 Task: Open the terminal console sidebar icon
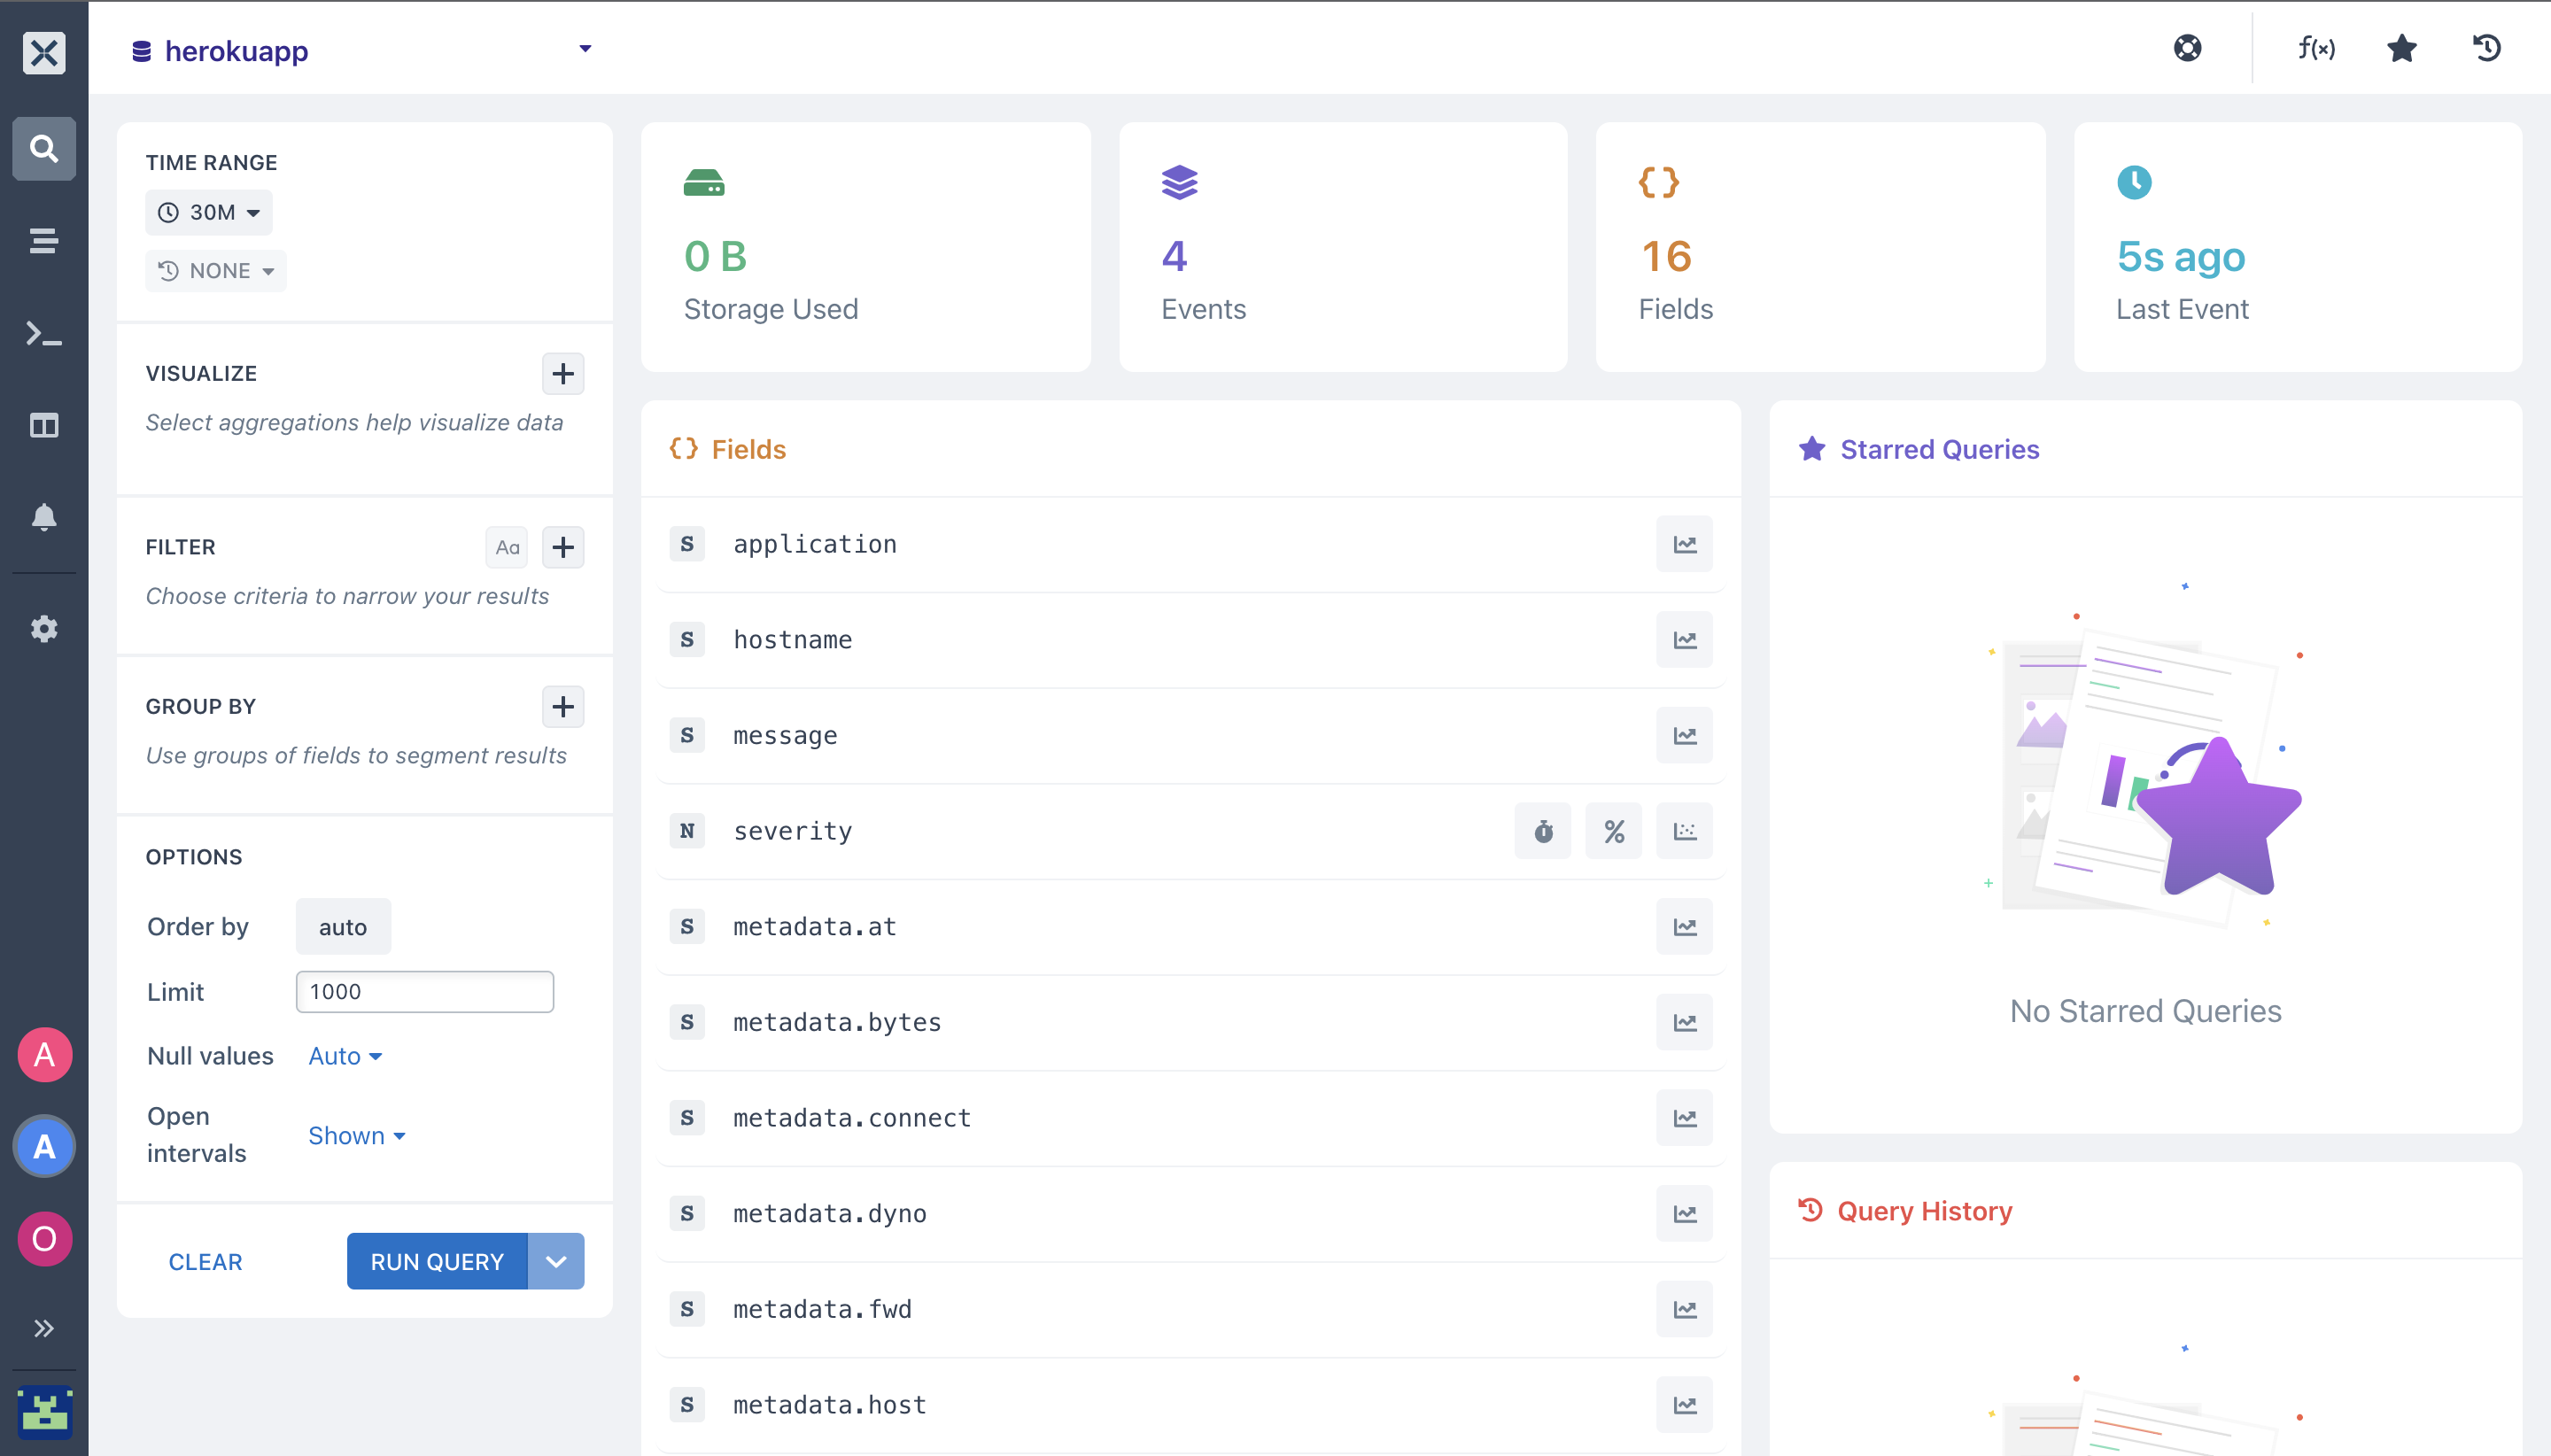click(x=44, y=333)
